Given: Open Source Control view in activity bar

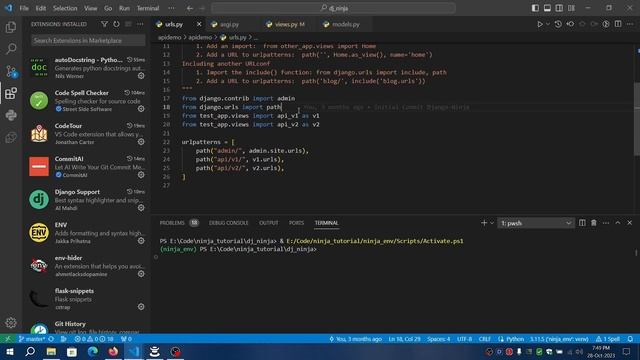Looking at the screenshot, I should click(x=11, y=71).
